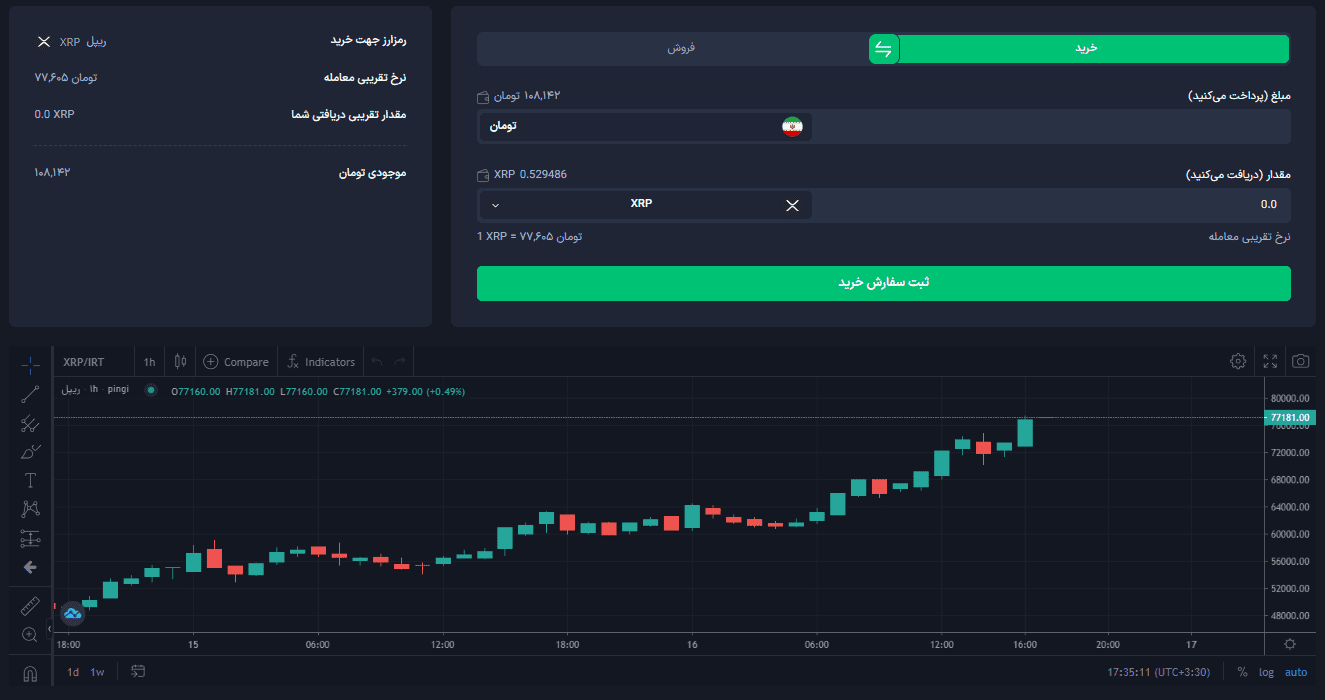
Task: Activate the zoom in tool
Action: [30, 634]
